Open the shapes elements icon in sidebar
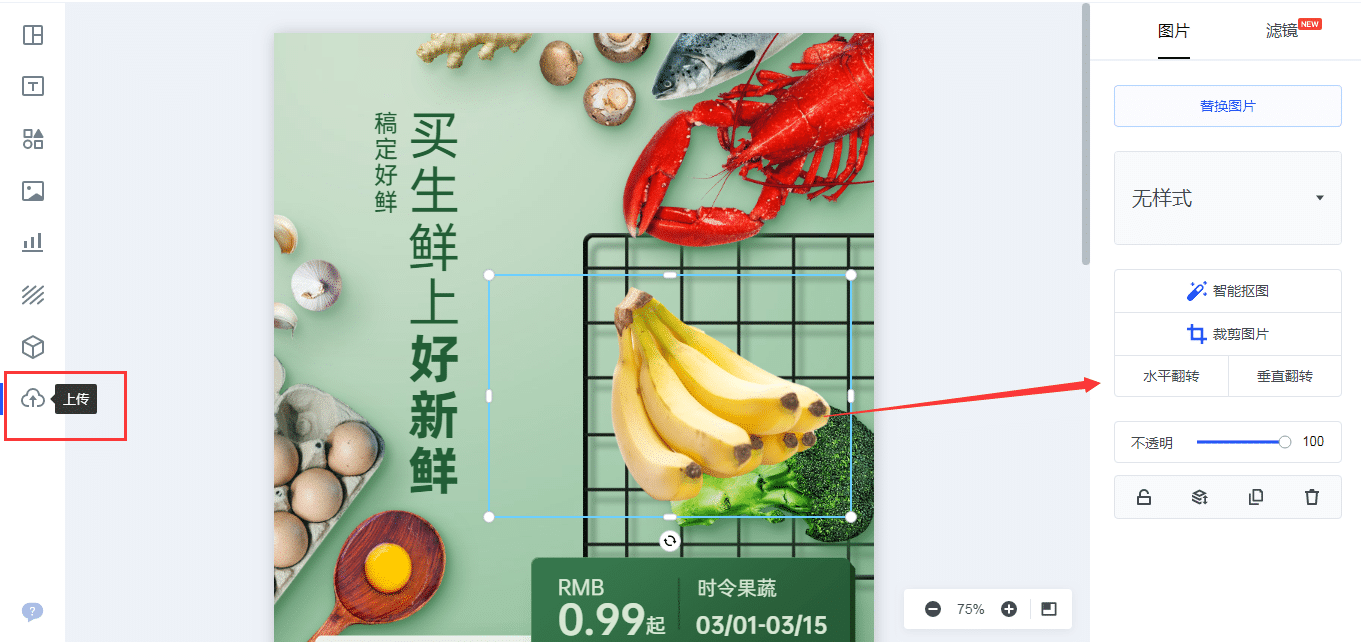The height and width of the screenshot is (642, 1361). coord(33,139)
